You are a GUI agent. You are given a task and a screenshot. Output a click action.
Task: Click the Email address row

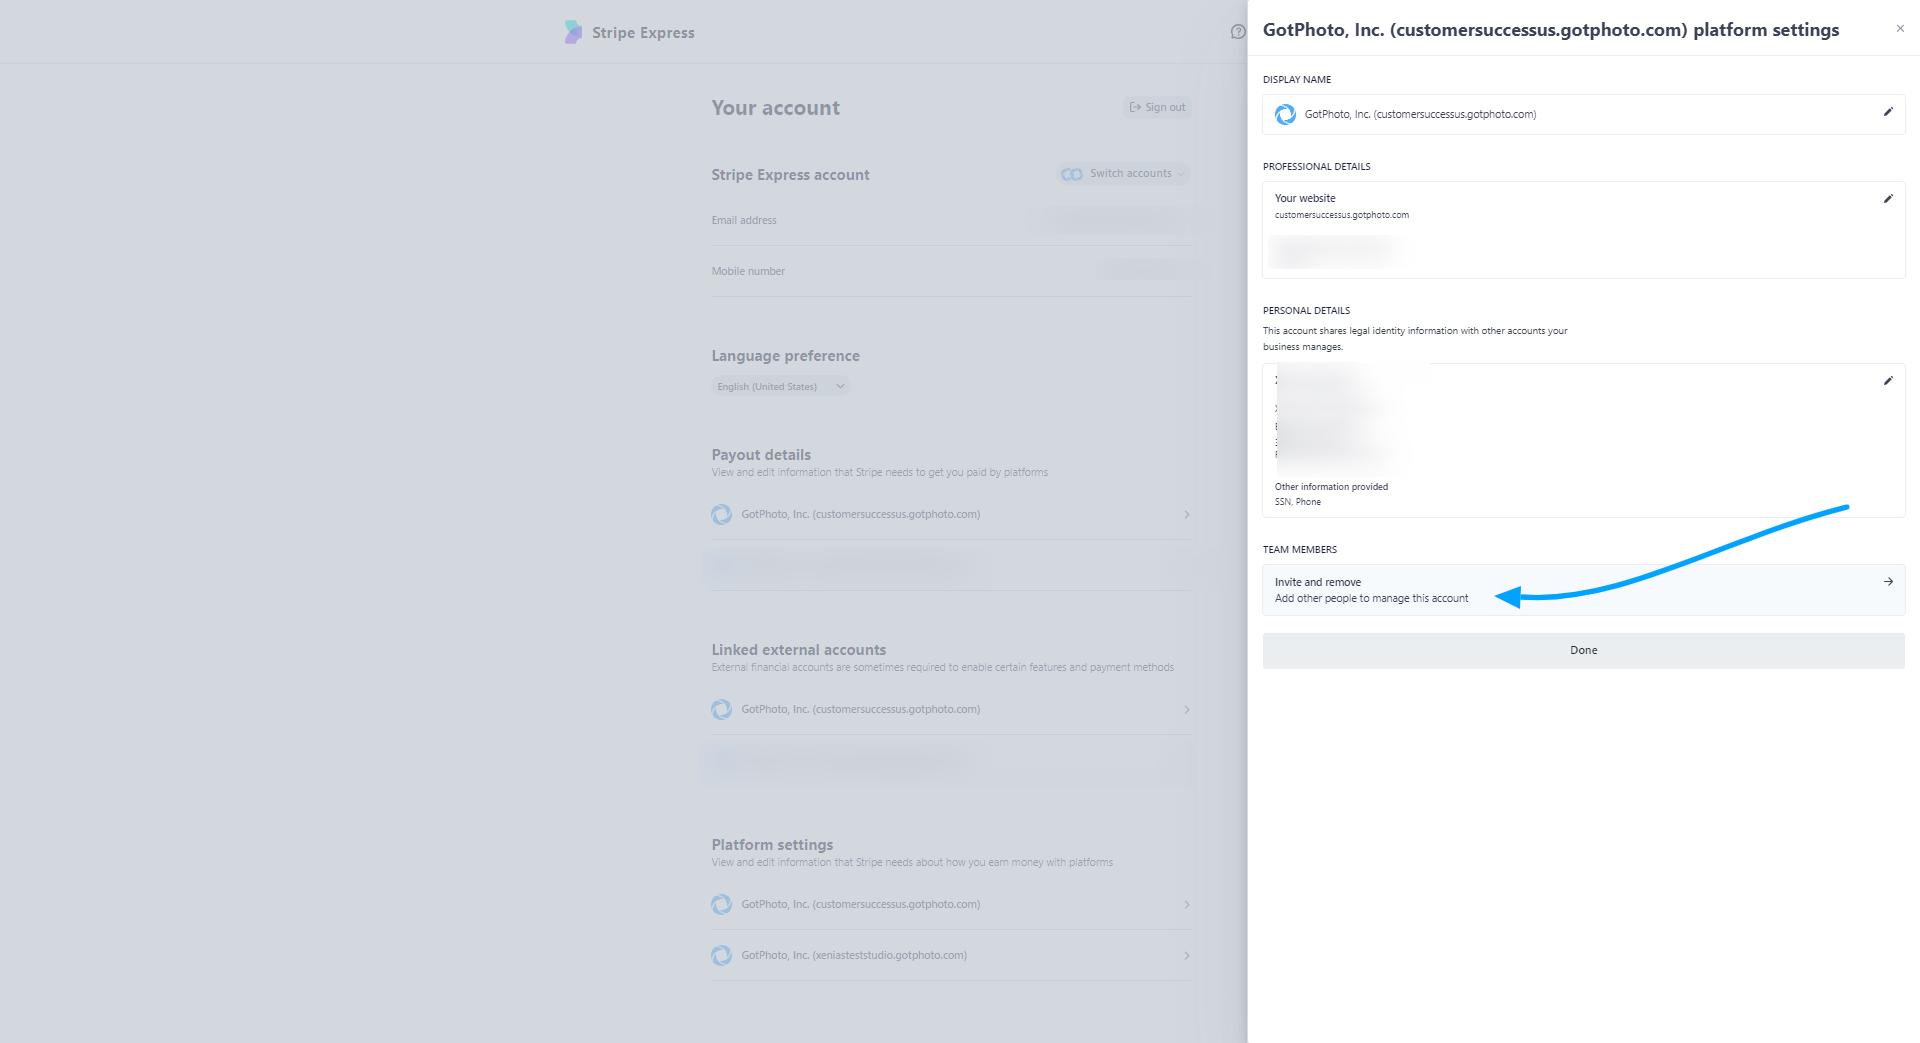click(952, 221)
